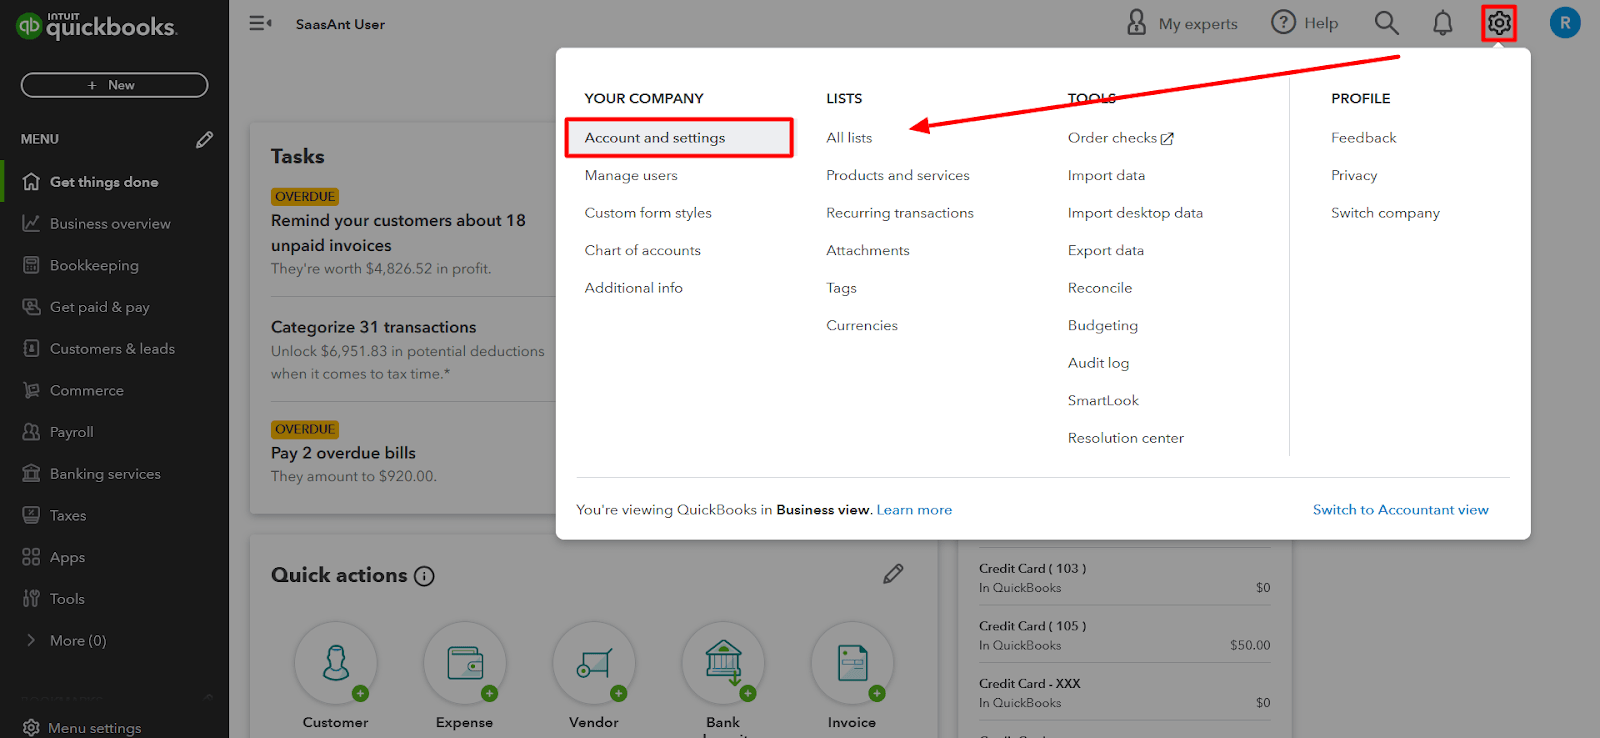Add a Customer quick action icon
This screenshot has height=738, width=1600.
pos(336,663)
